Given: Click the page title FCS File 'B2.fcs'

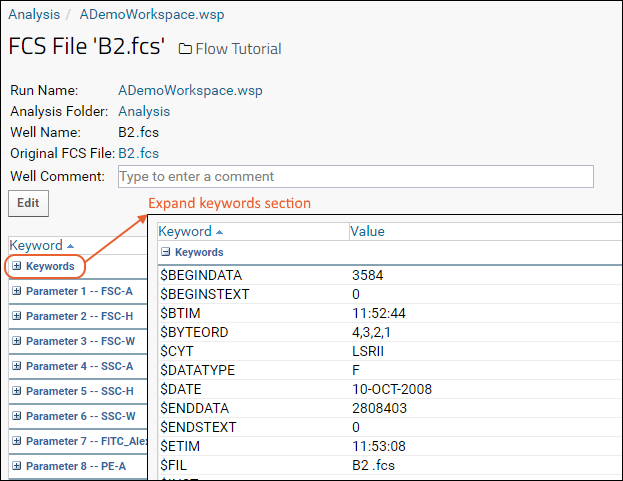Looking at the screenshot, I should [x=87, y=46].
